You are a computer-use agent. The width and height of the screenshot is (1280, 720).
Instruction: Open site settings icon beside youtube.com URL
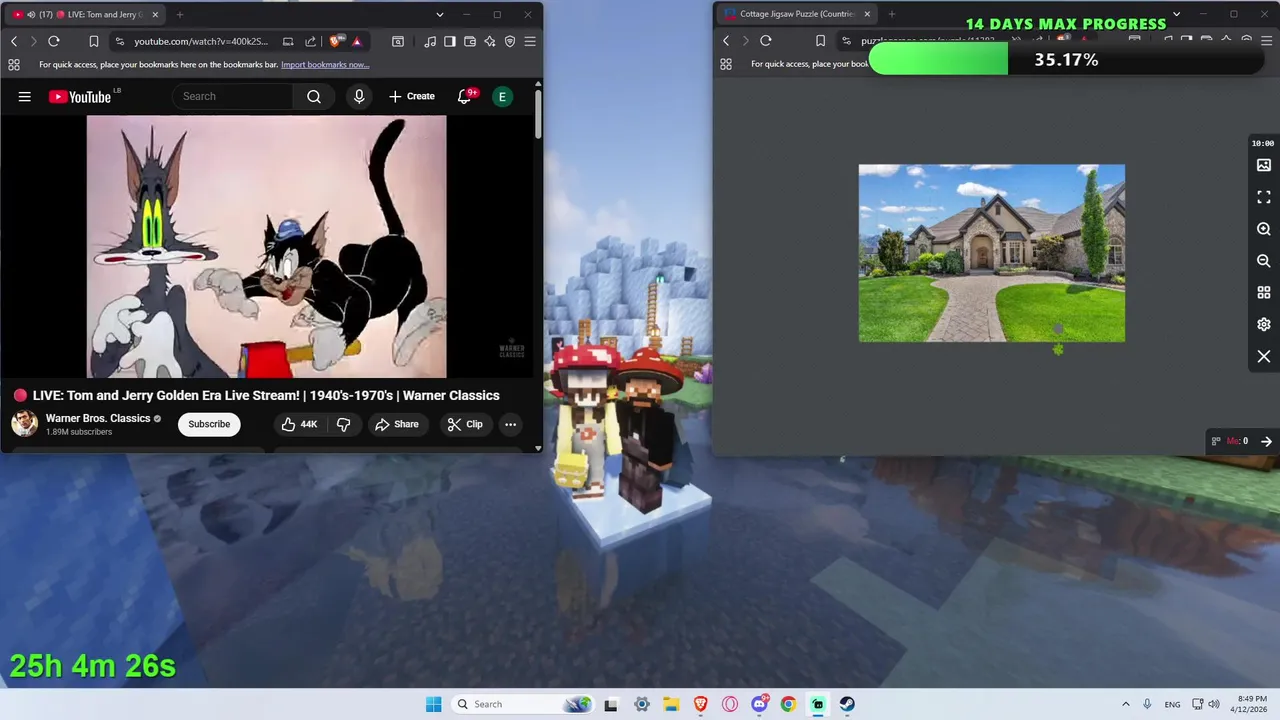[120, 41]
